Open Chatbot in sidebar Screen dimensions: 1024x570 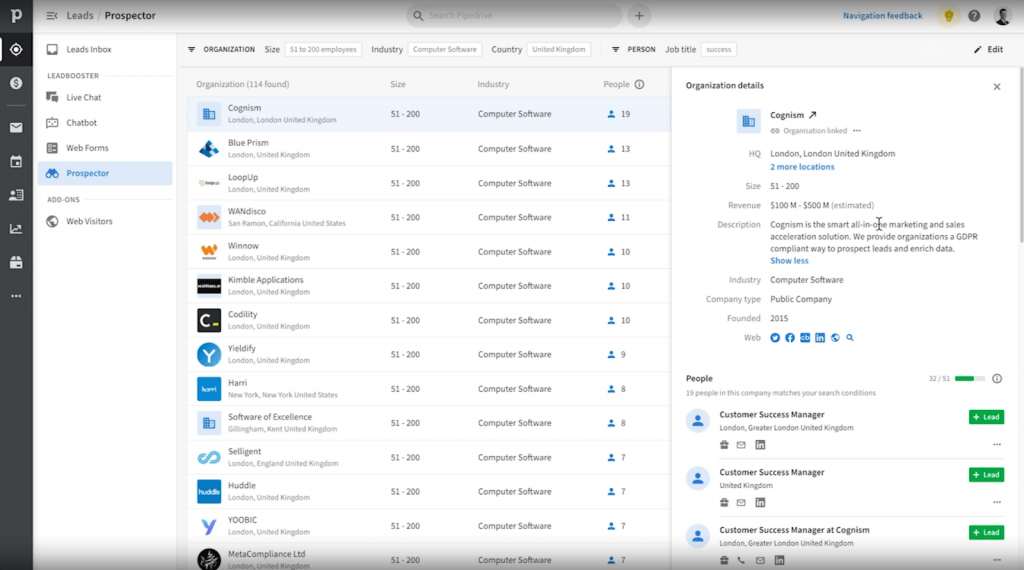tap(81, 123)
